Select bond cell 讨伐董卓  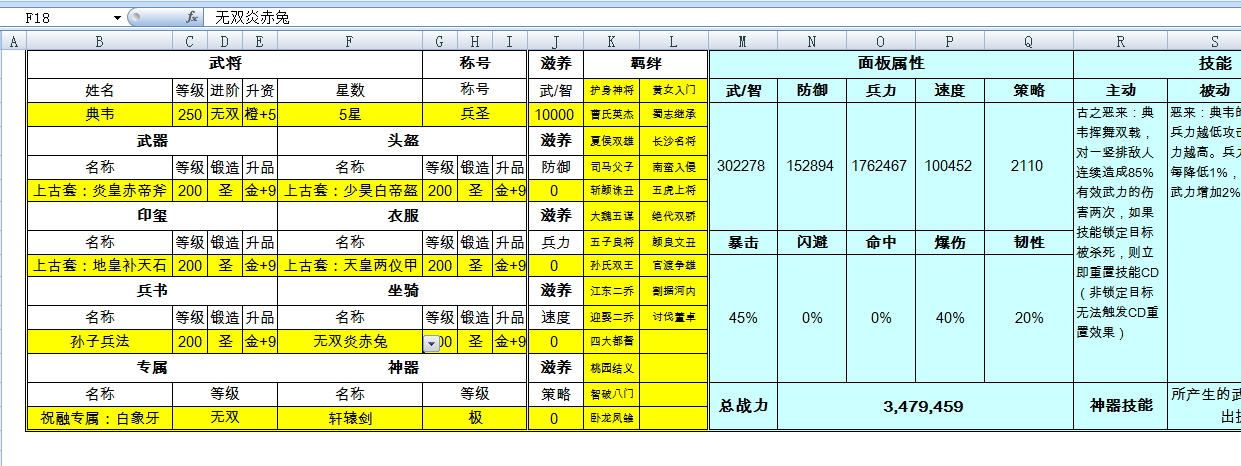(674, 317)
